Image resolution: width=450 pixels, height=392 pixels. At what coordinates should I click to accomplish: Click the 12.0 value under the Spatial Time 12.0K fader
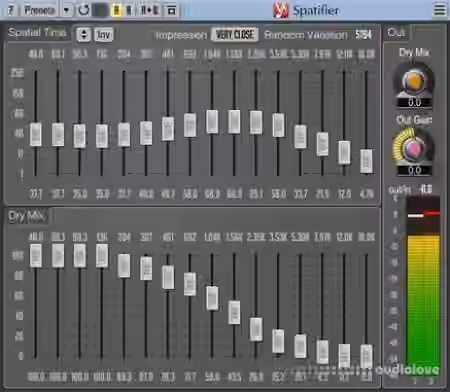click(x=344, y=194)
